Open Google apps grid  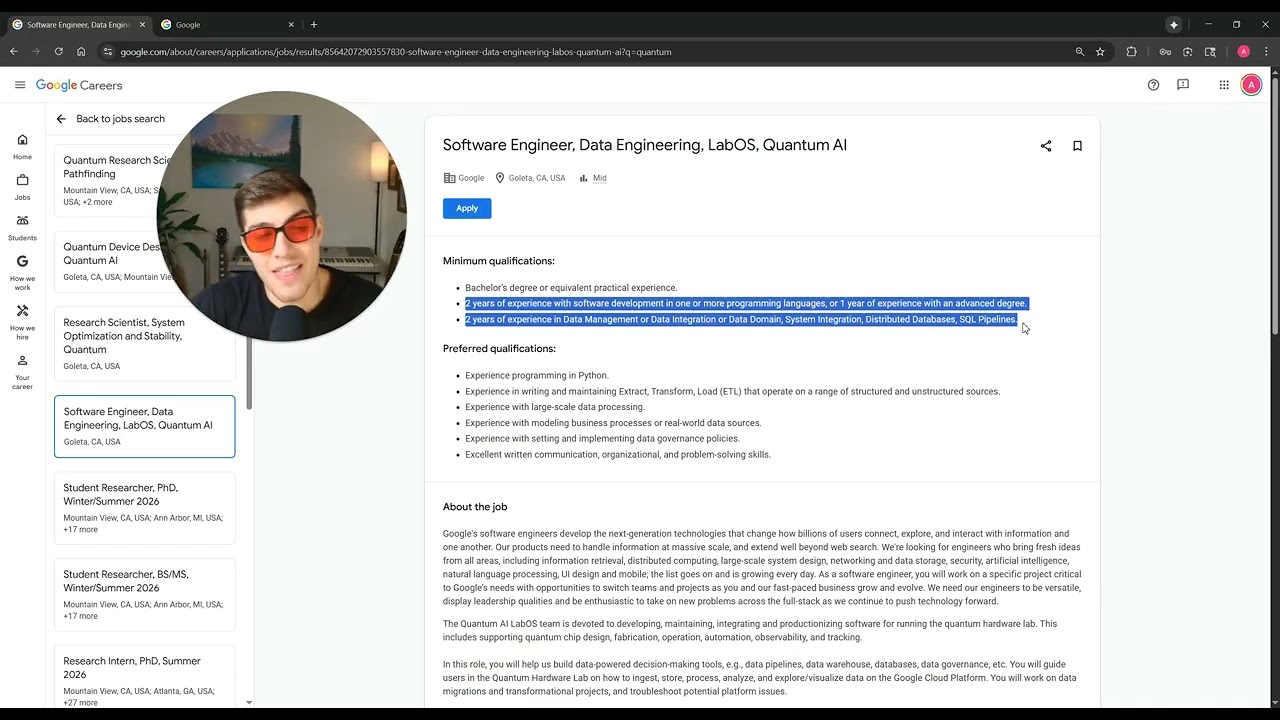coord(1224,85)
